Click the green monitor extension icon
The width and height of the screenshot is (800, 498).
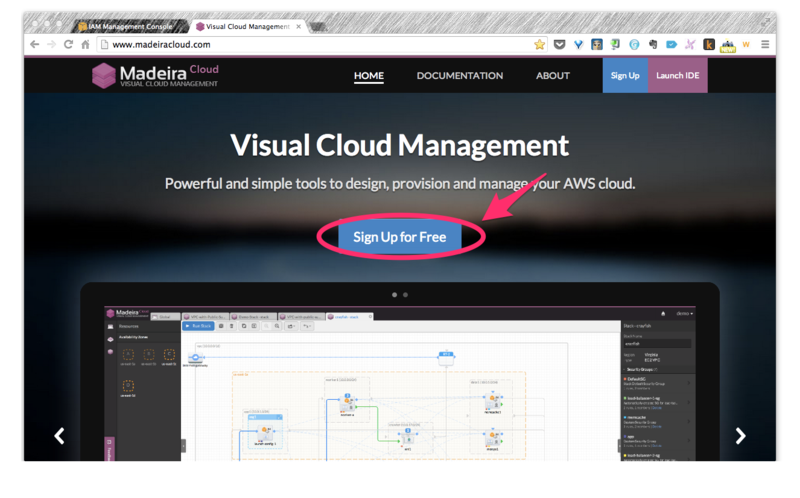coord(615,44)
